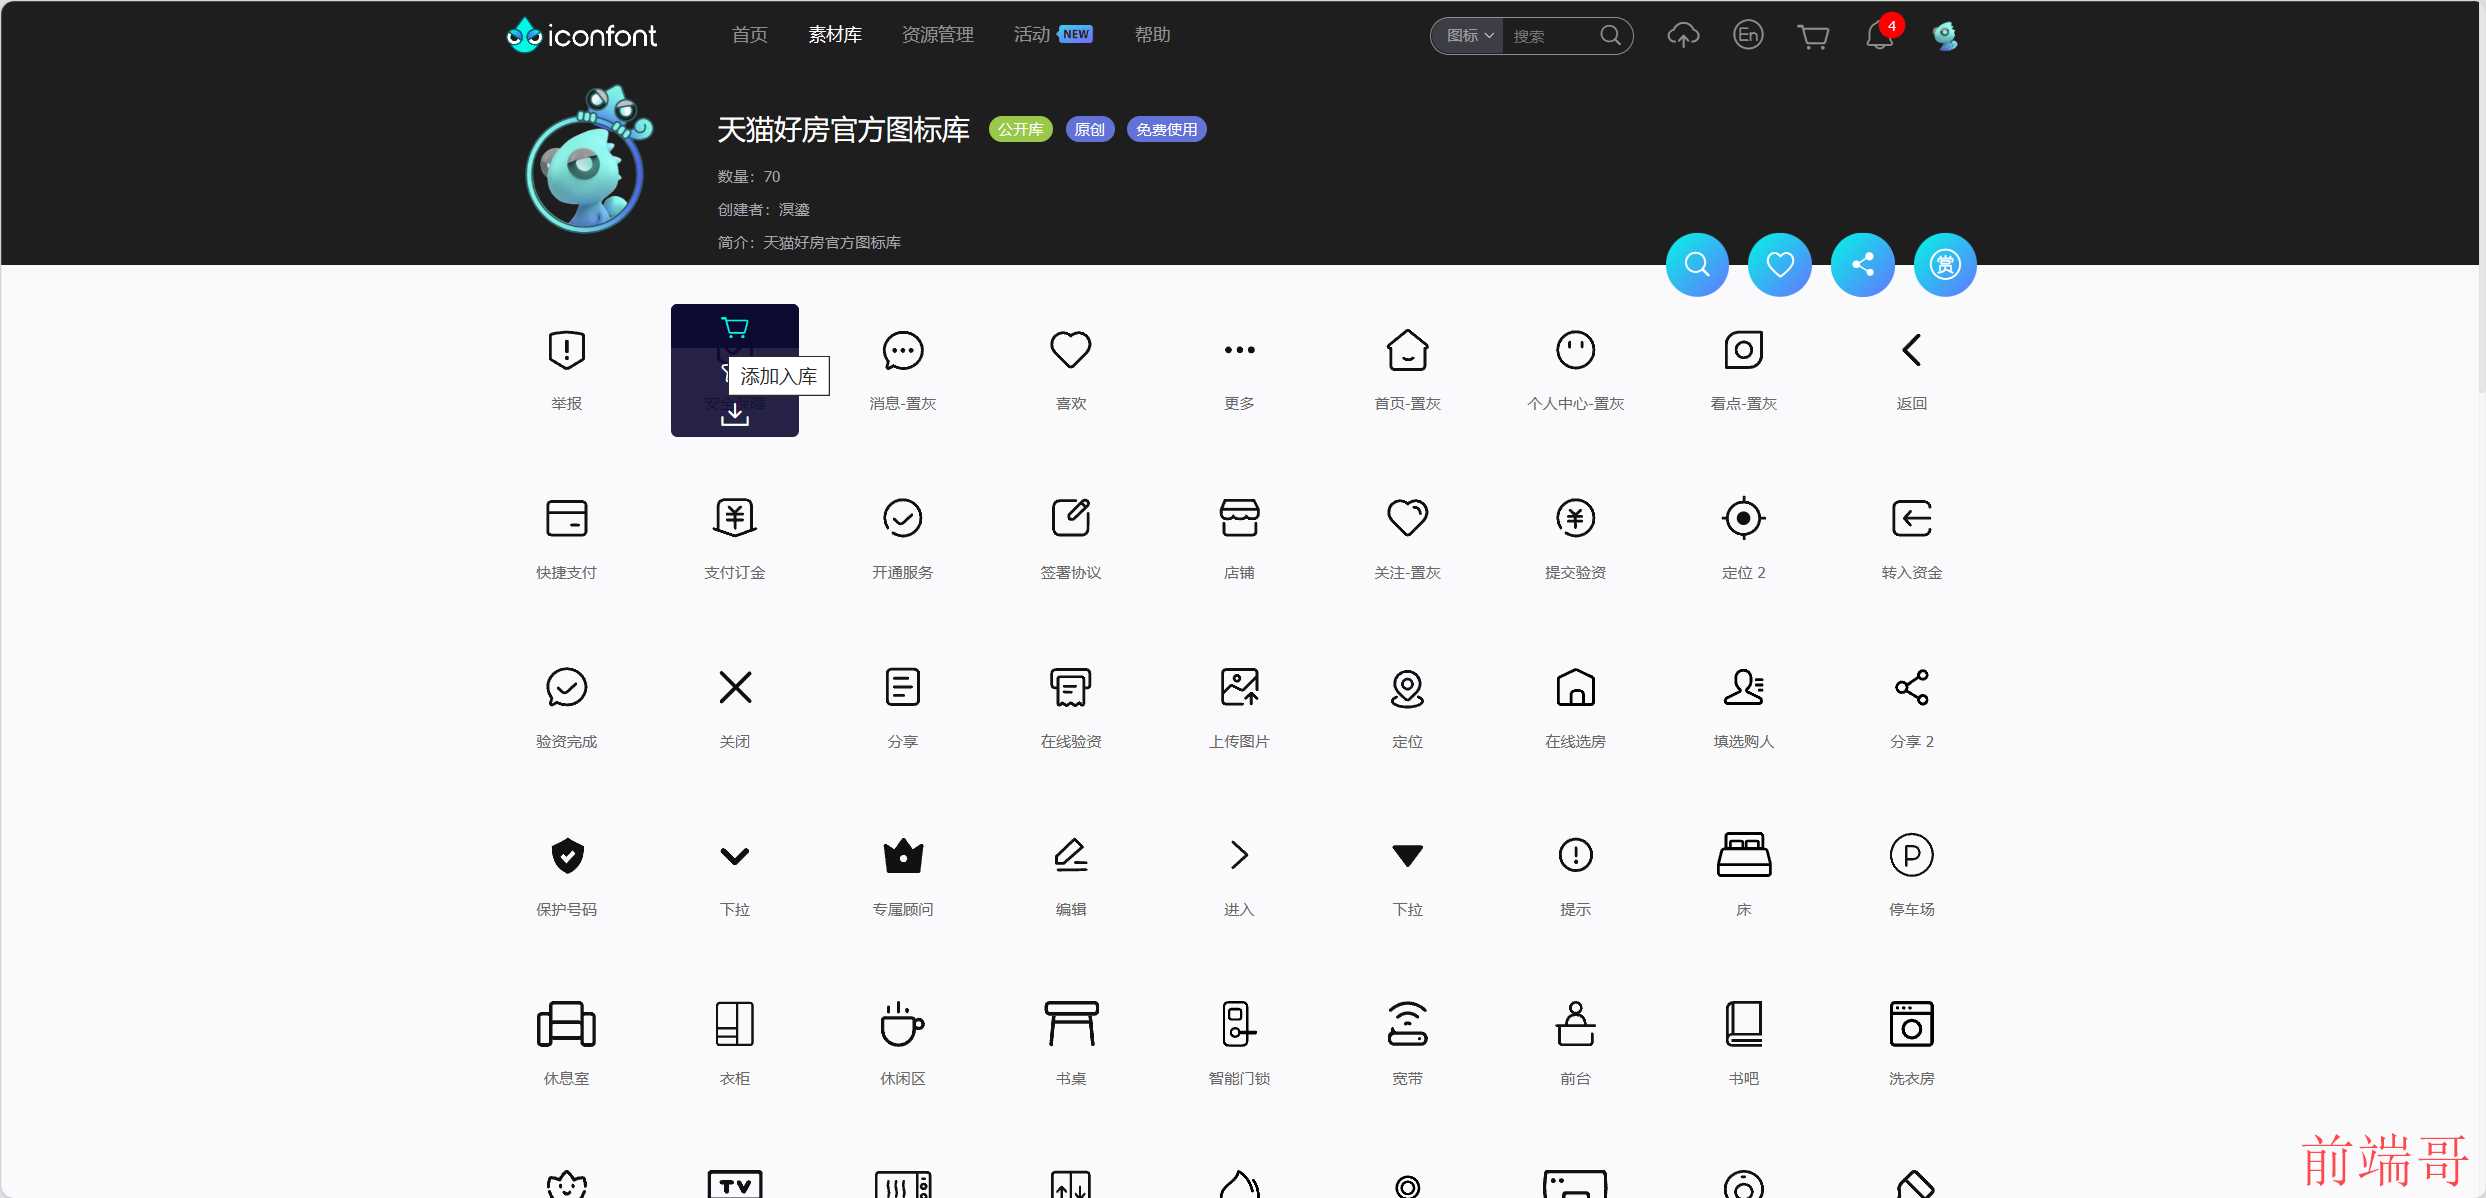This screenshot has height=1198, width=2486.
Task: Select the 转入资金 icon
Action: pyautogui.click(x=1911, y=518)
